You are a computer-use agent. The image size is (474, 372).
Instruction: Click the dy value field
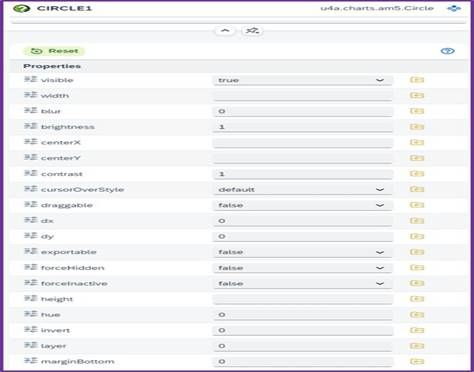[303, 237]
